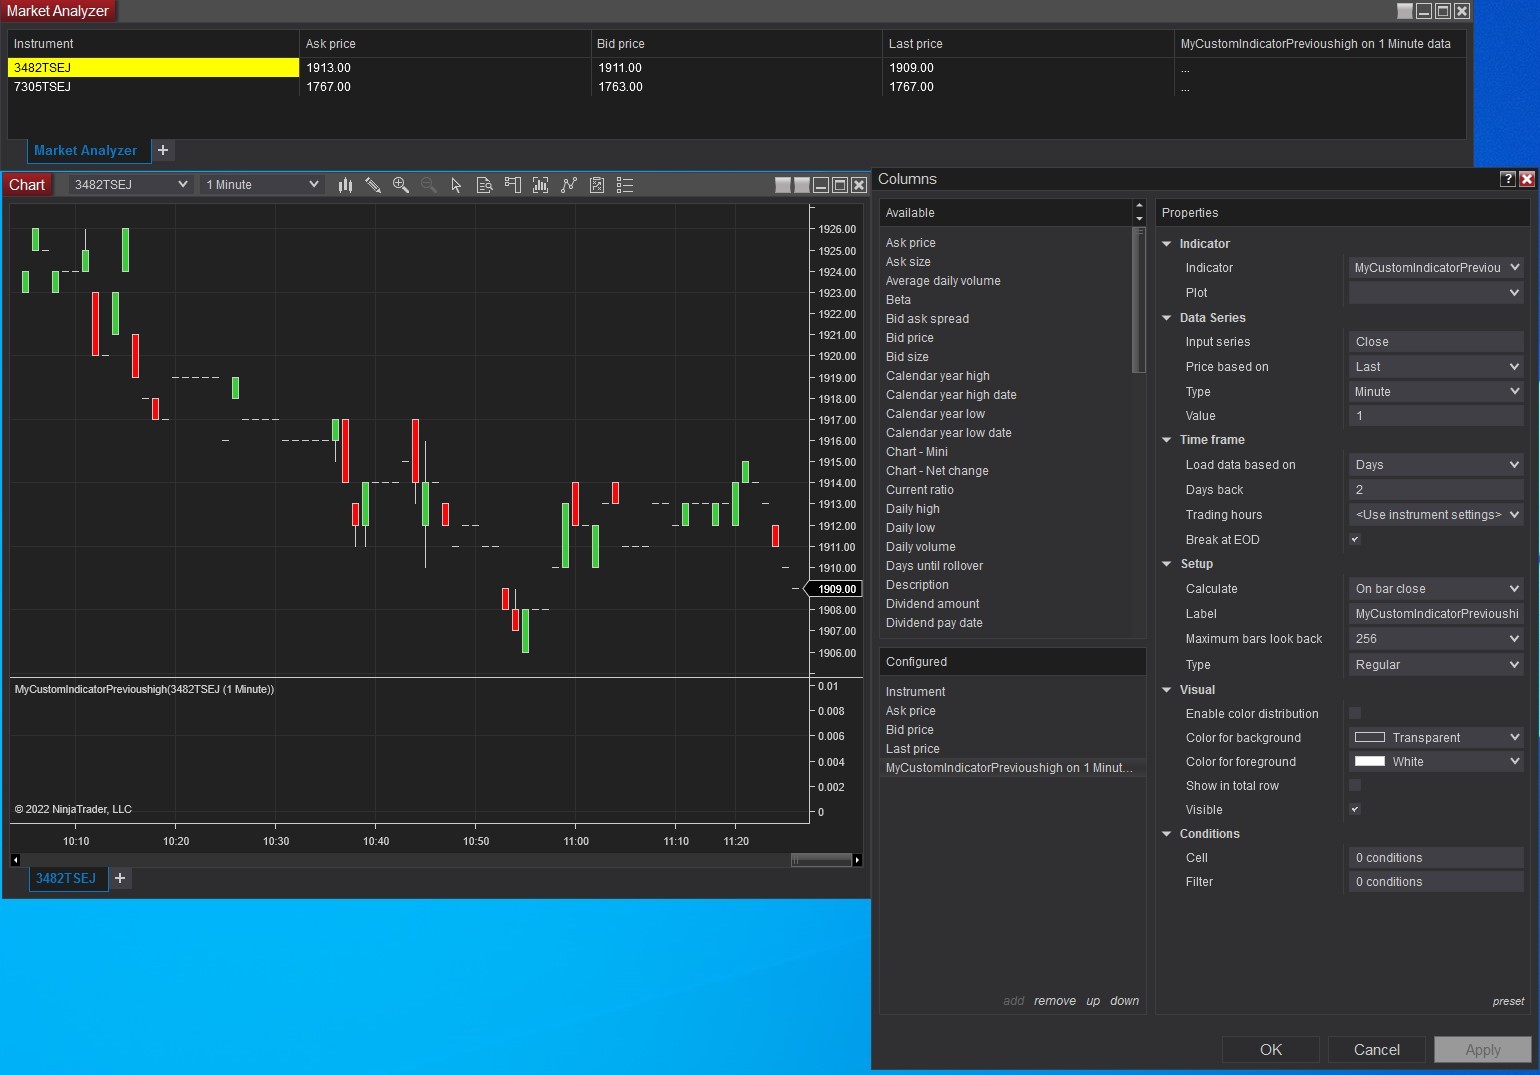Viewport: 1540px width, 1075px height.
Task: Open the Price based on dropdown
Action: point(1436,367)
